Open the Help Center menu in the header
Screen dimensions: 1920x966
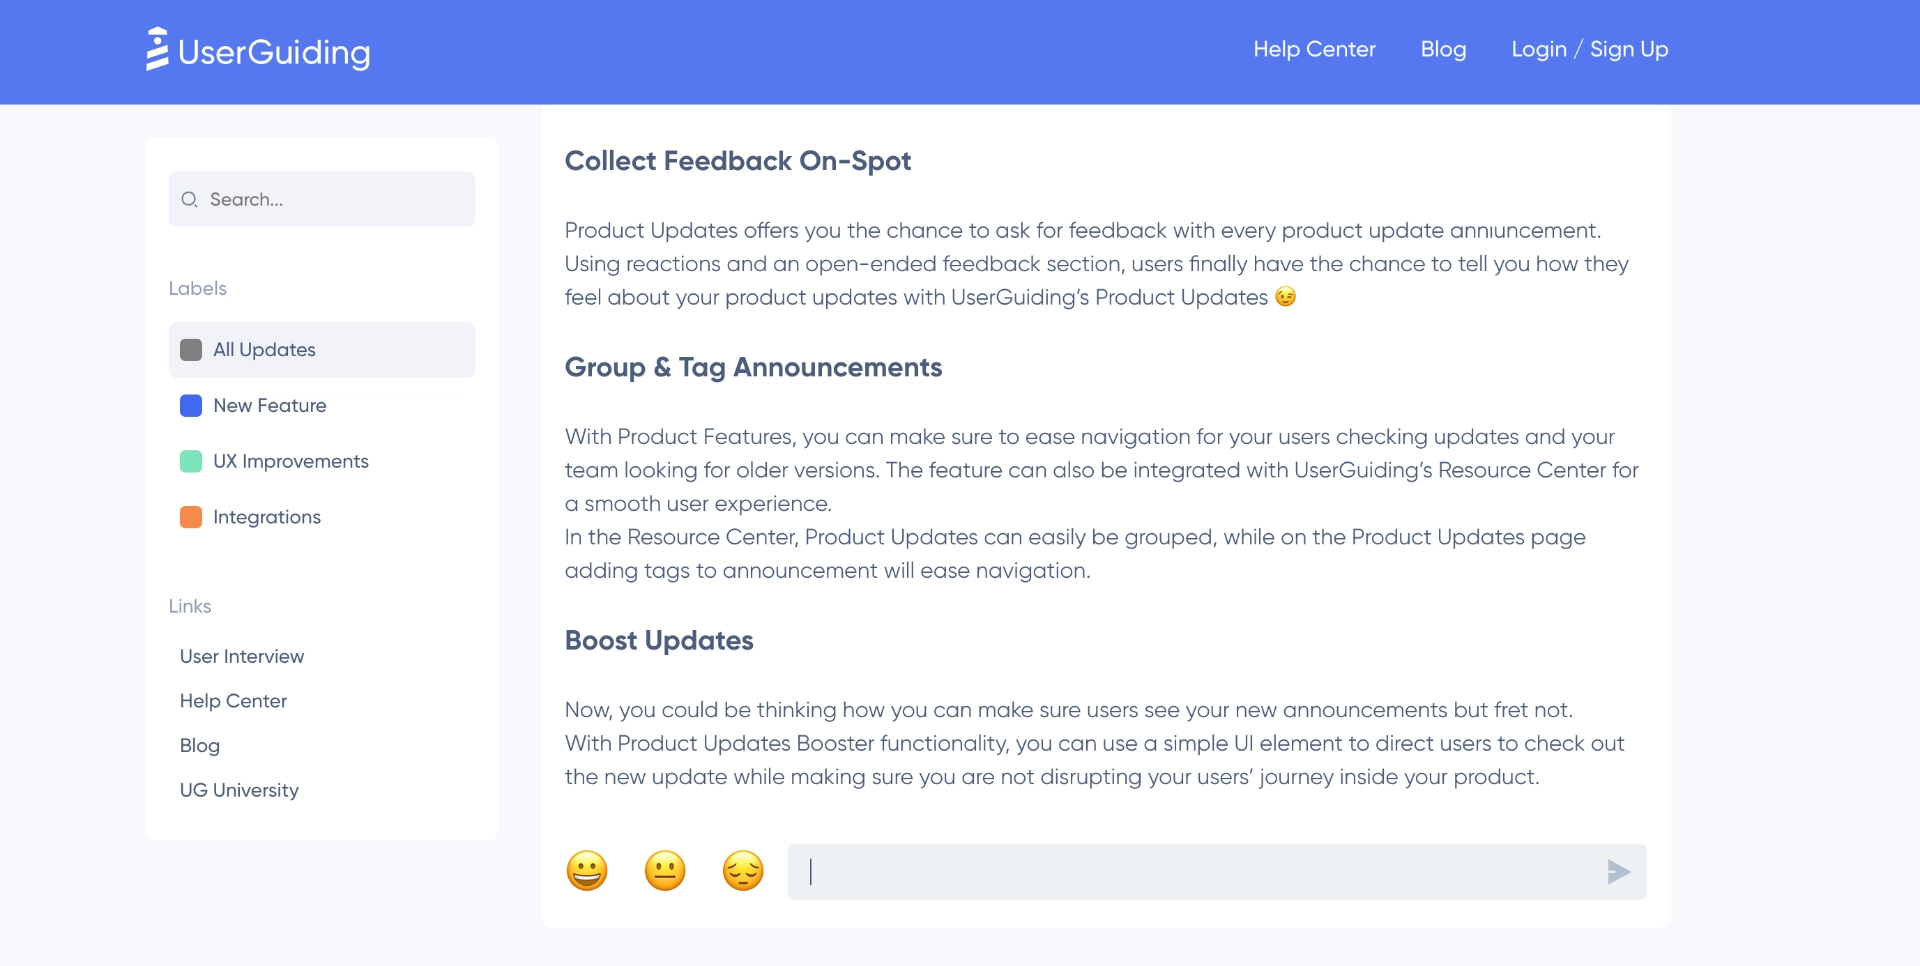coord(1314,49)
